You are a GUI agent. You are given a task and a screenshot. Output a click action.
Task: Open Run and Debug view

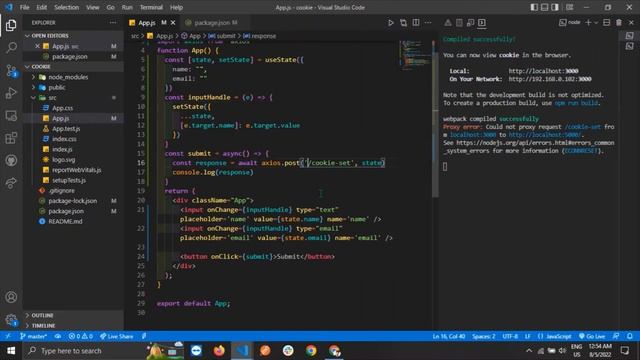[x=11, y=93]
